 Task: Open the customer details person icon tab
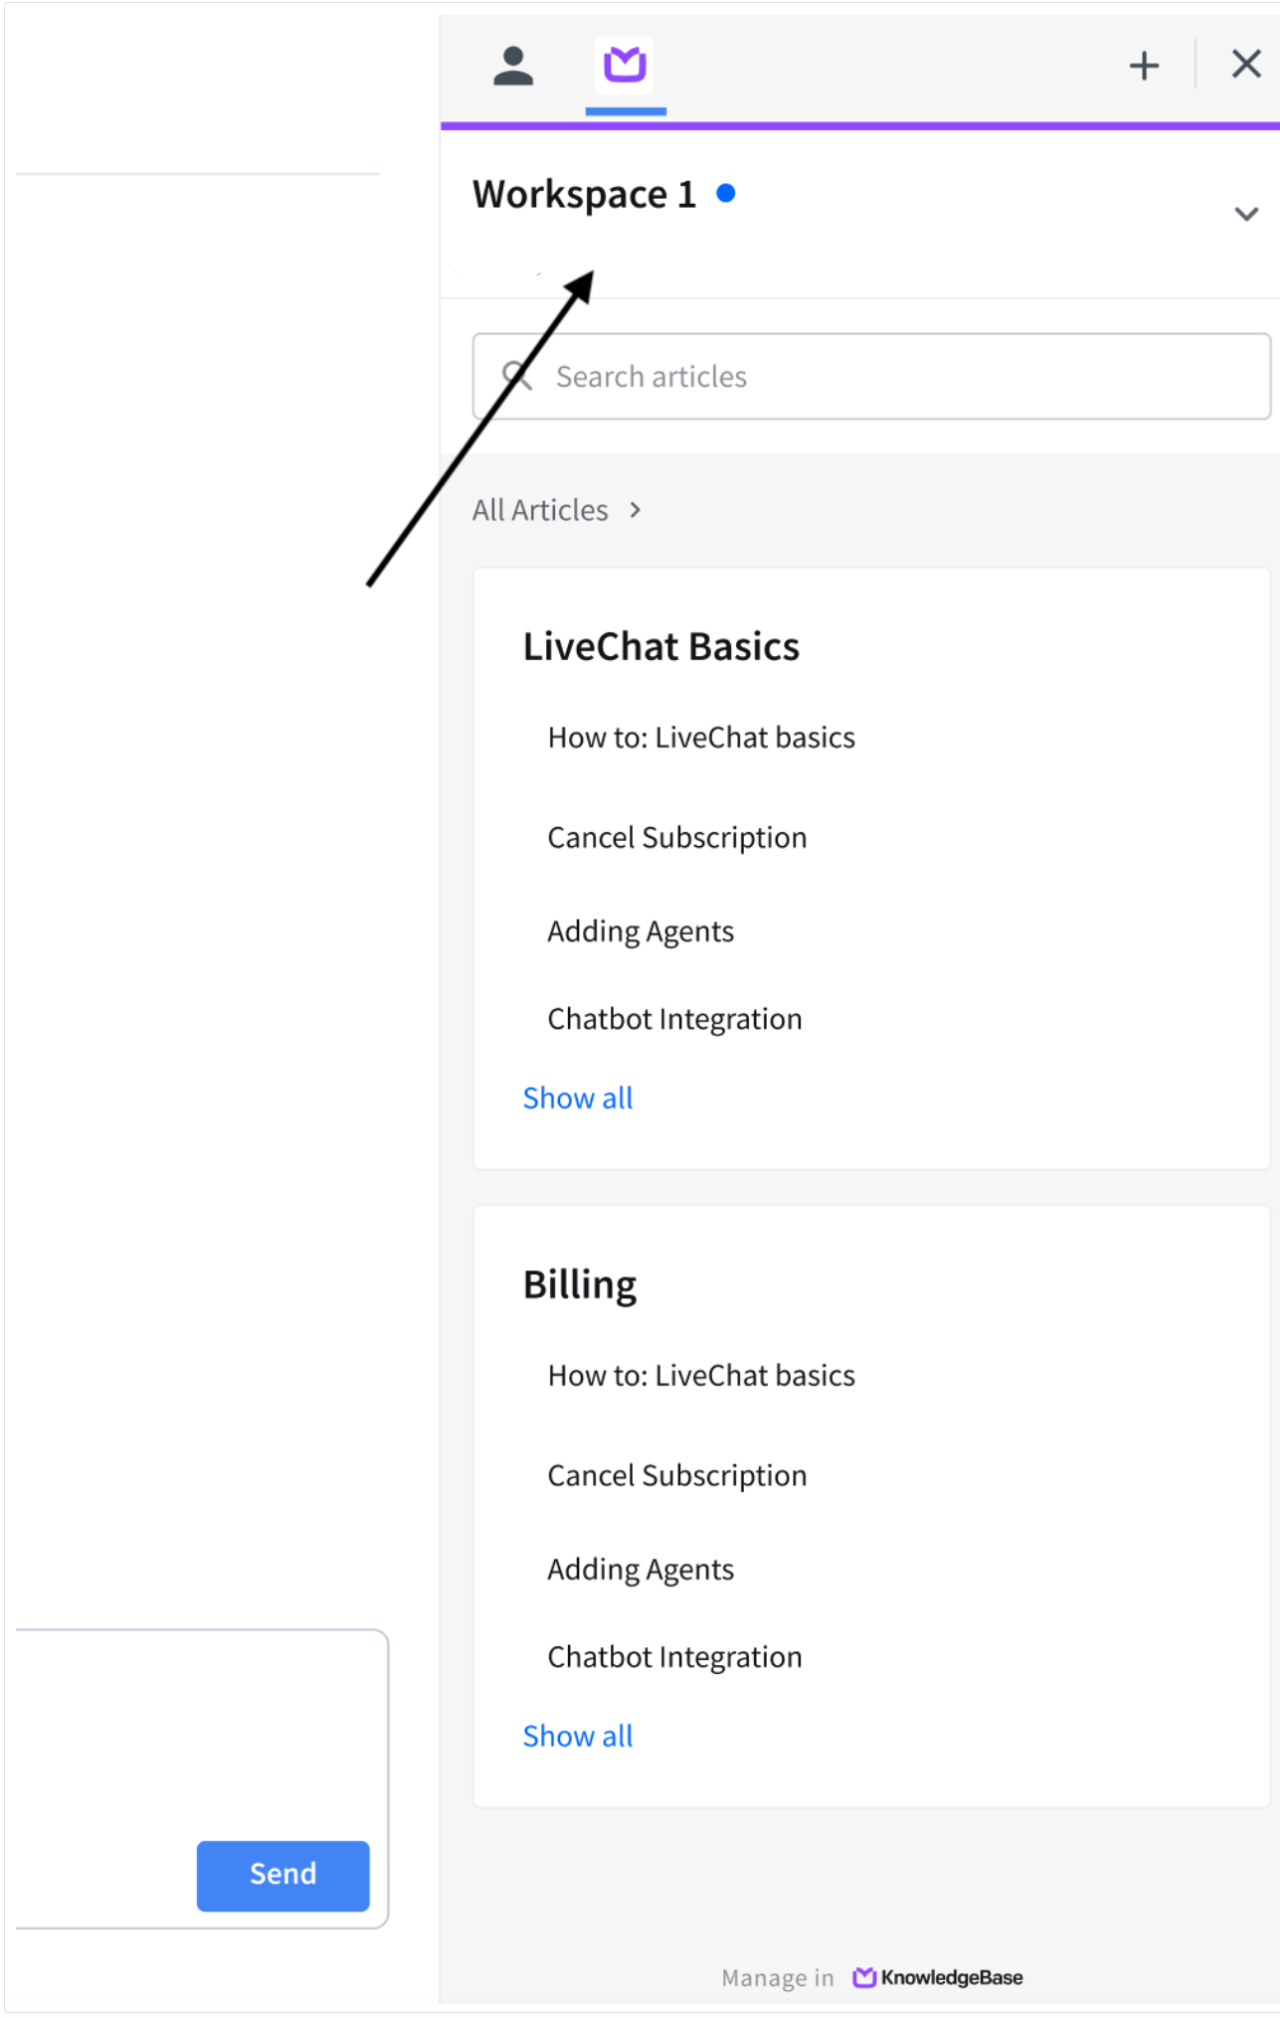(513, 66)
